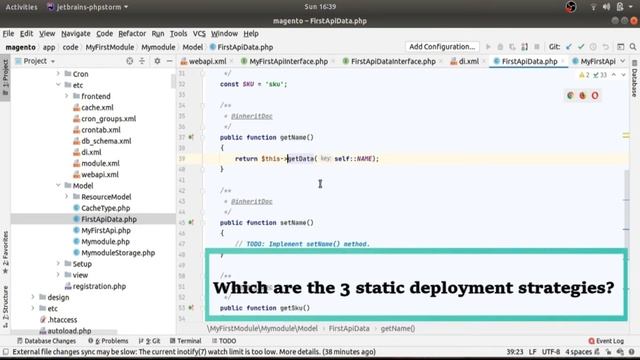Open in Firefox browser icon in editor

[x=582, y=96]
